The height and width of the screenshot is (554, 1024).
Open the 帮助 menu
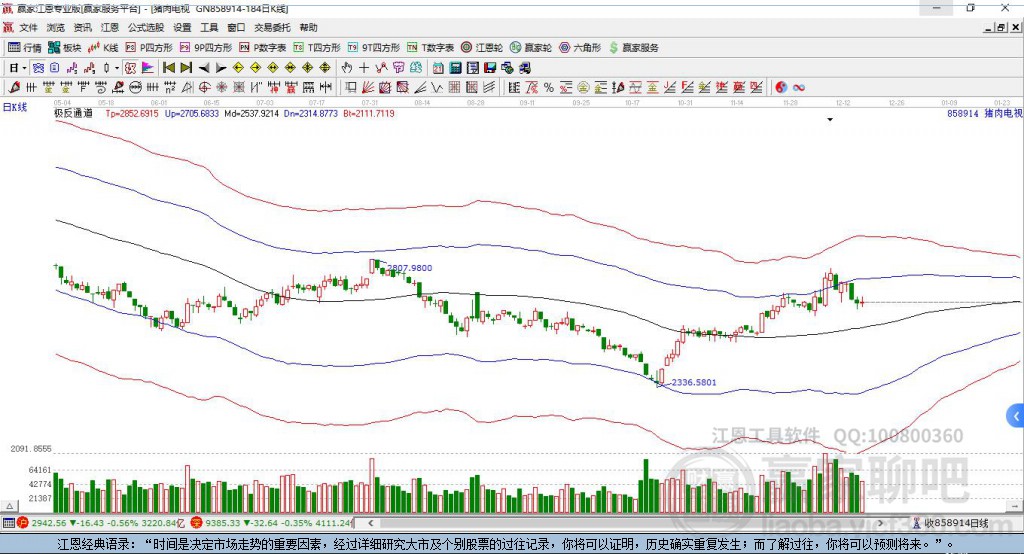308,27
